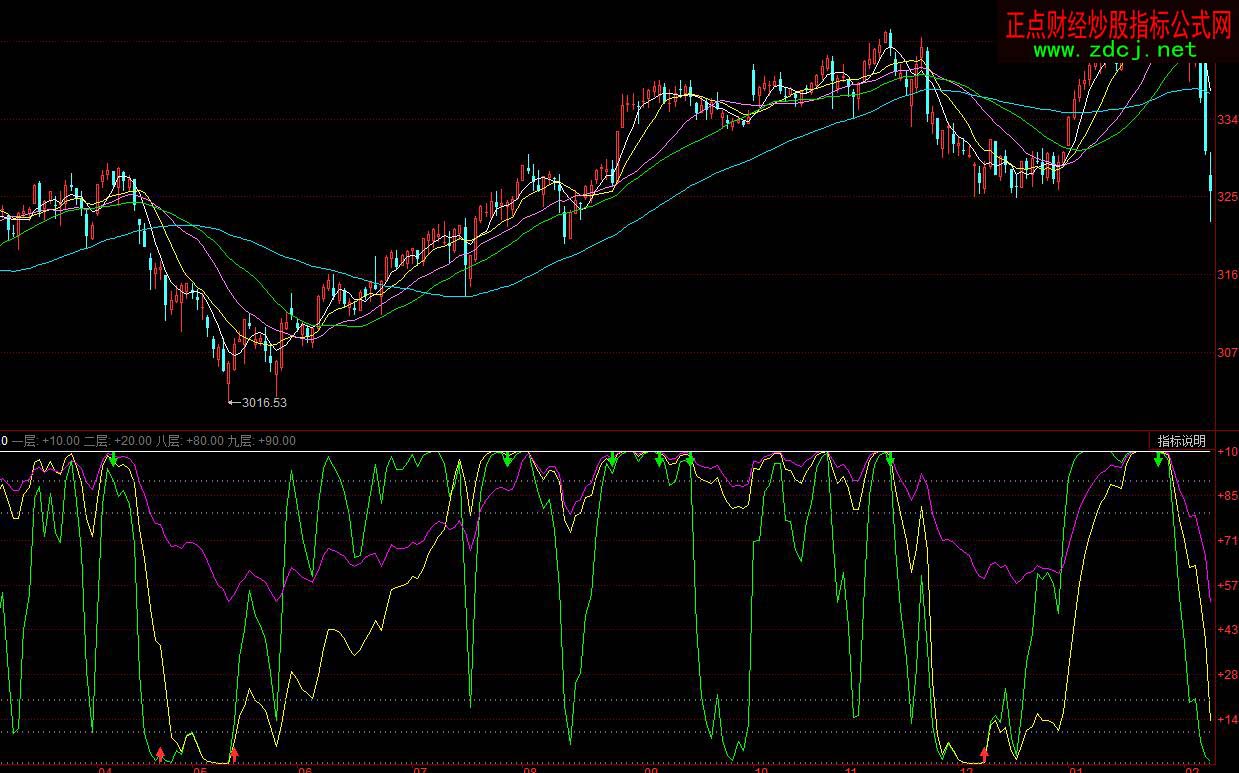
Task: Click the 307 price axis label
Action: pos(1225,352)
